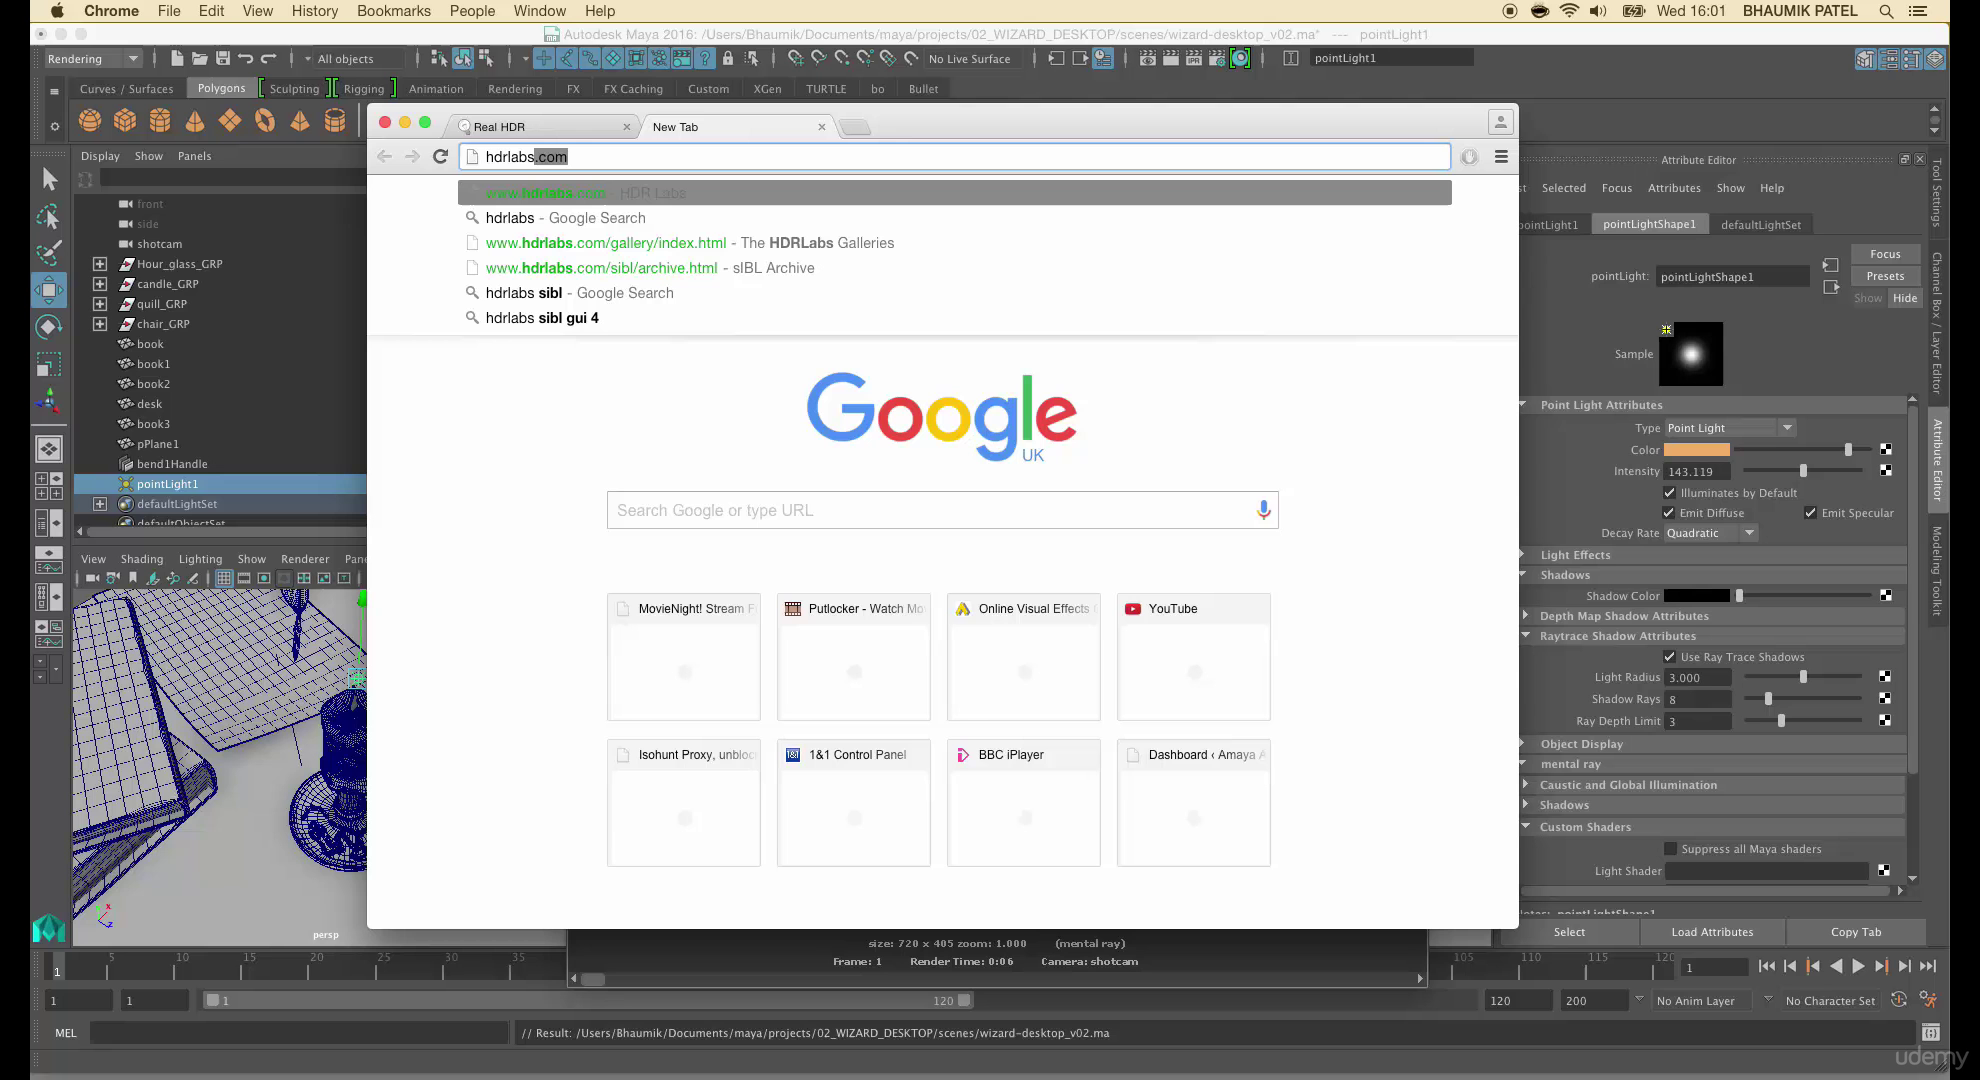
Task: Select the Paint Selection tool
Action: pyautogui.click(x=49, y=252)
